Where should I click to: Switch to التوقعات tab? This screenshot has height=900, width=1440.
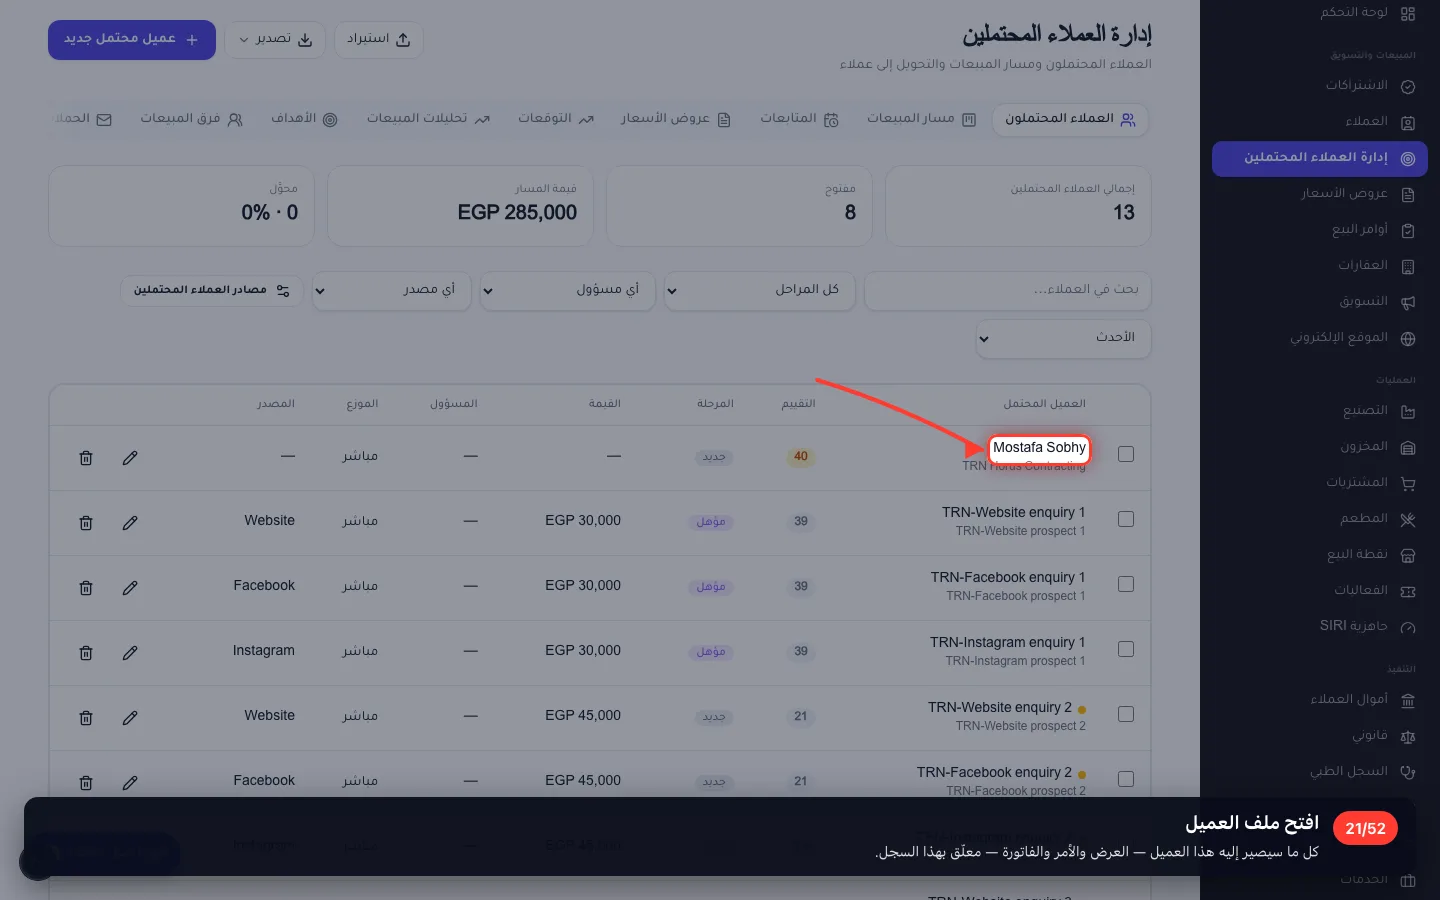point(556,119)
